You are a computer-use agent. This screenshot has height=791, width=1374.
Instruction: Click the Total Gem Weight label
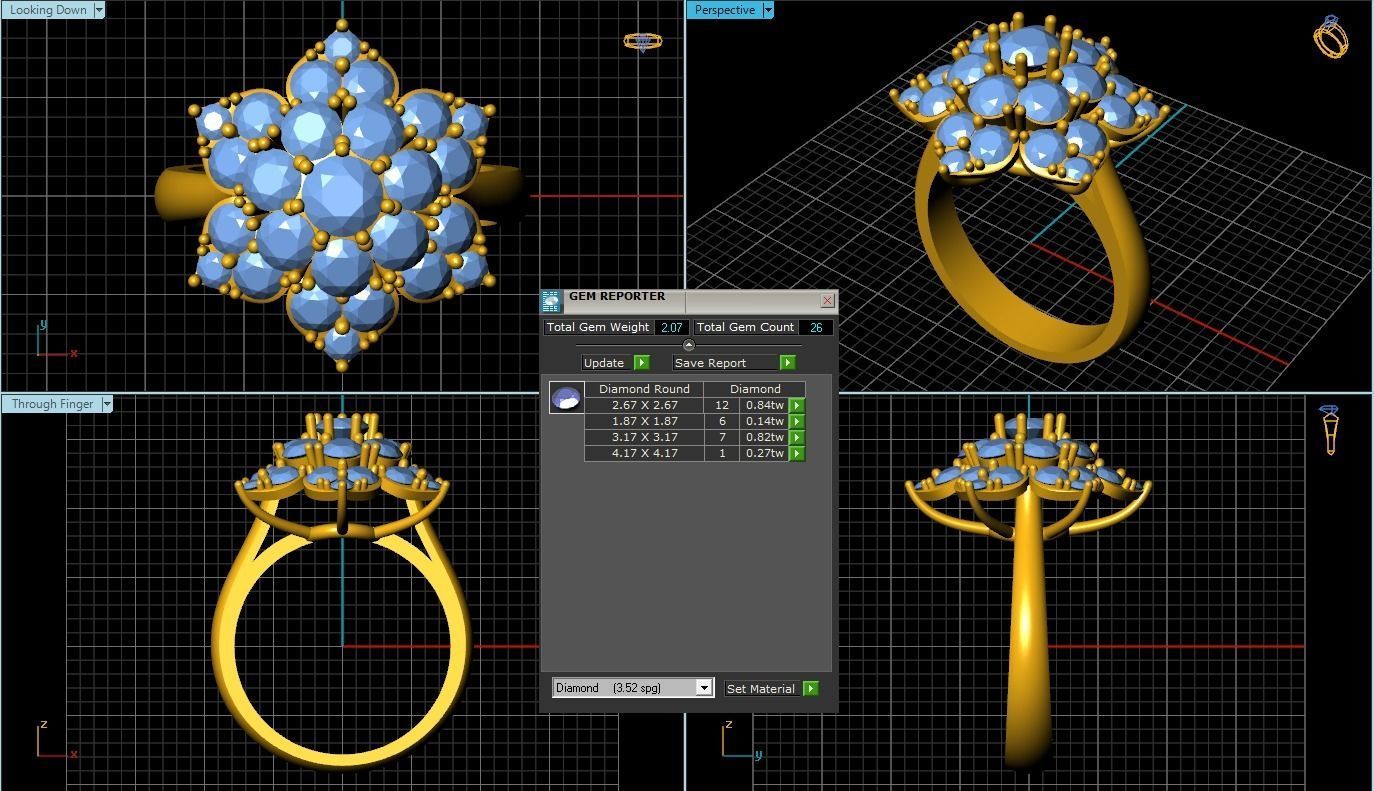[598, 327]
